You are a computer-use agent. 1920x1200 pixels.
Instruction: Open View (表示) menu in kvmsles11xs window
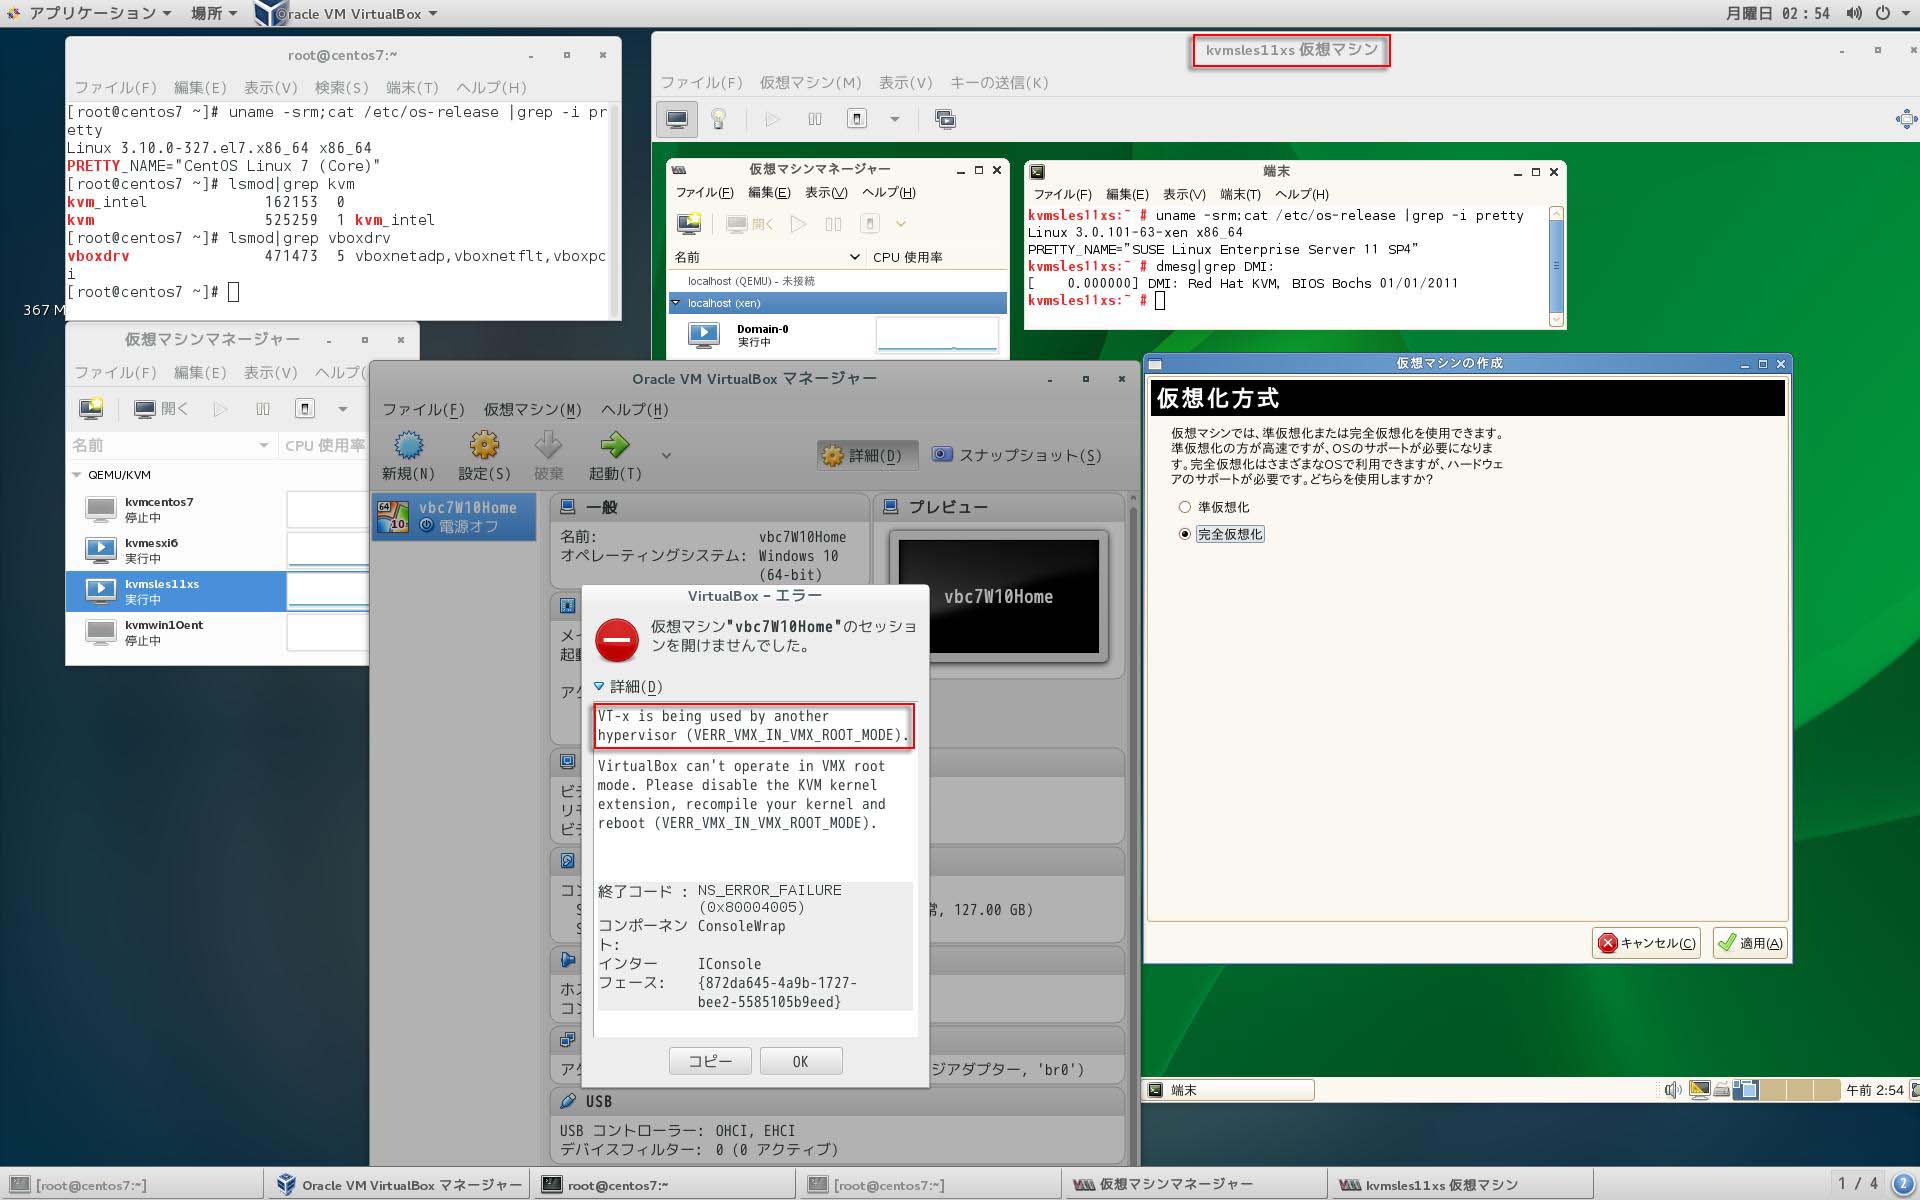[x=905, y=83]
